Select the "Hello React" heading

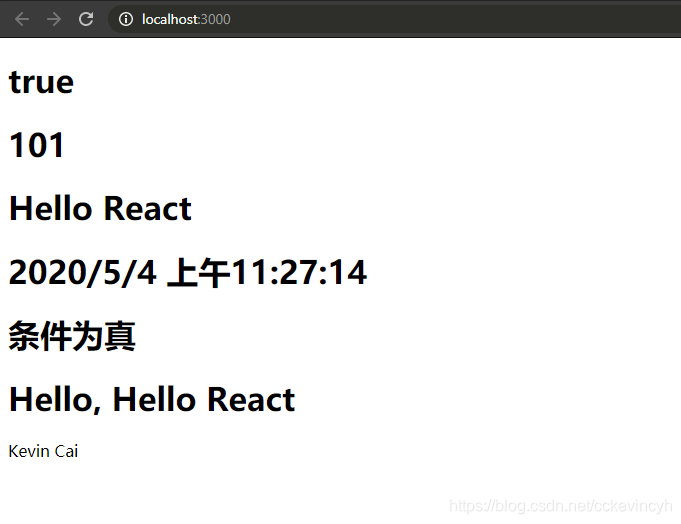tap(100, 208)
